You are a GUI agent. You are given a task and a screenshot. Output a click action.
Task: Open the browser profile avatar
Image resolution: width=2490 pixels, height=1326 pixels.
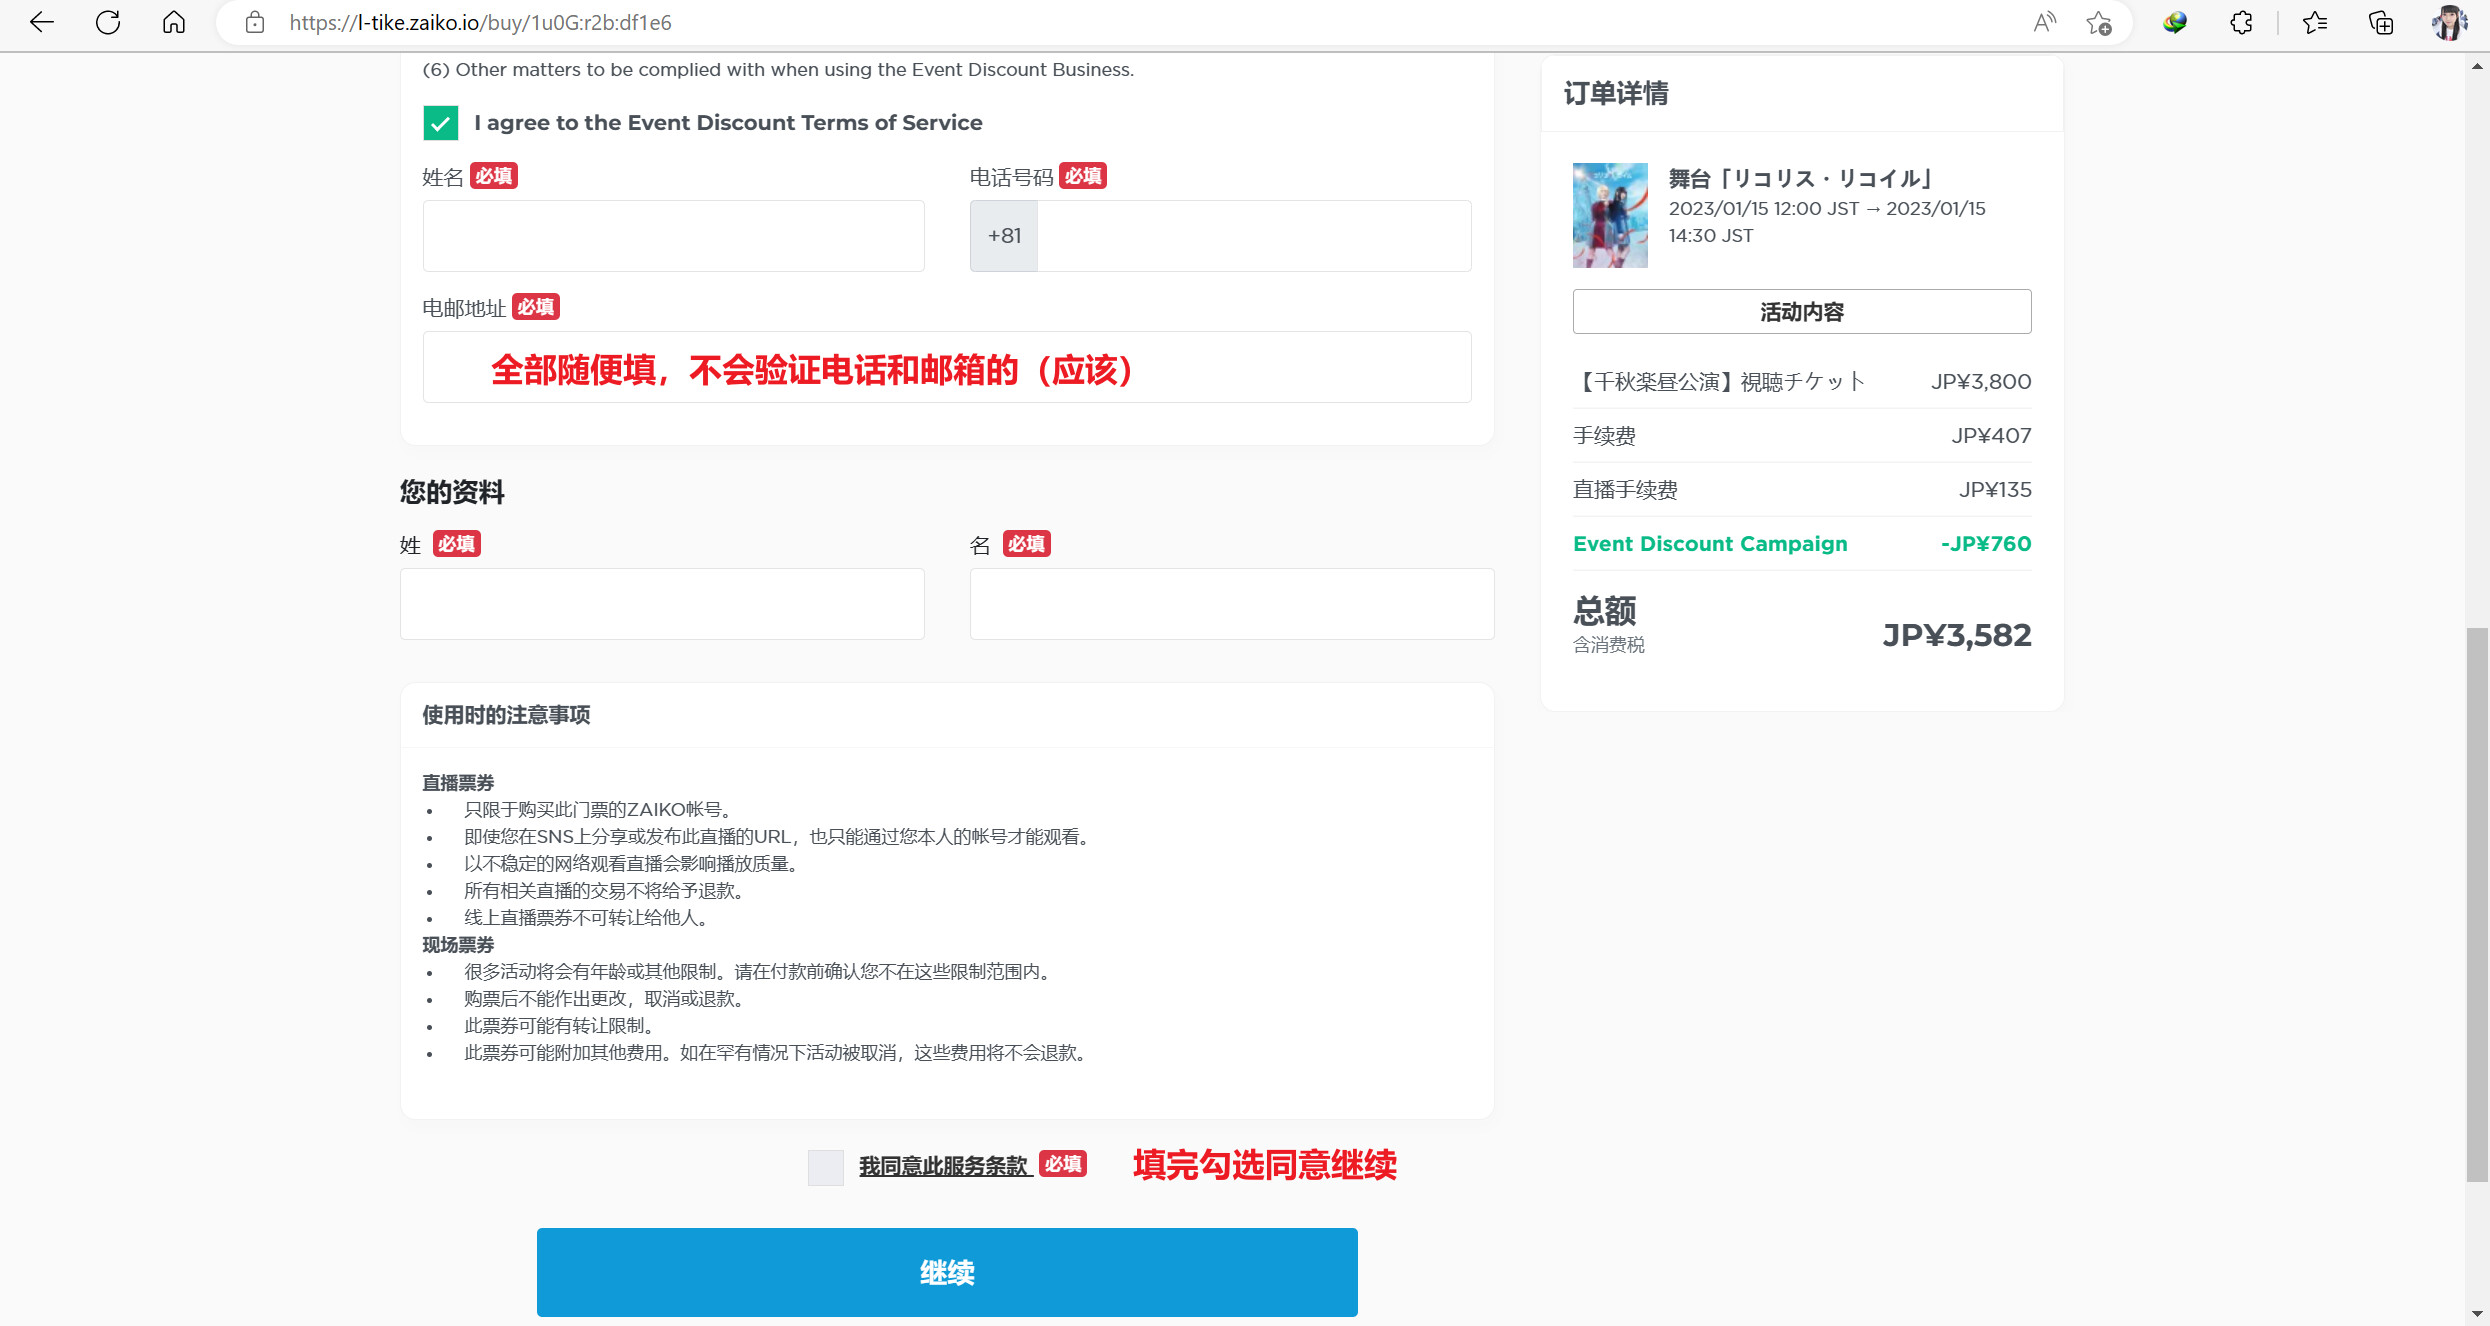point(2449,22)
